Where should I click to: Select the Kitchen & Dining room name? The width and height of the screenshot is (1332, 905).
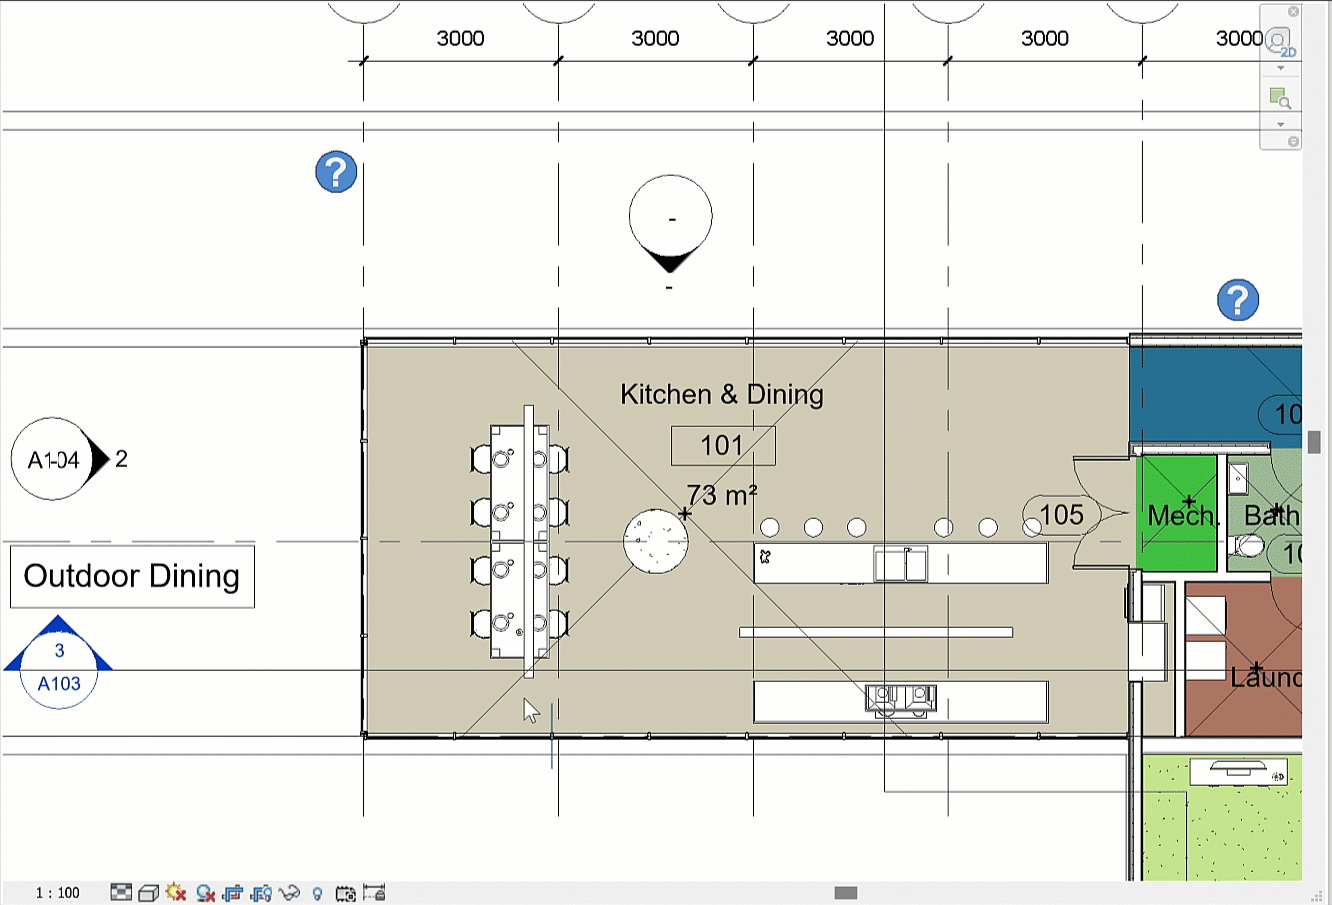(x=722, y=394)
